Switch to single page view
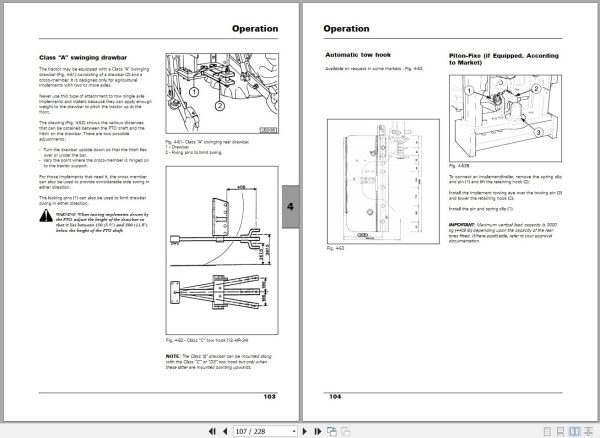Screen dimensions: 600x438 [x=547, y=431]
